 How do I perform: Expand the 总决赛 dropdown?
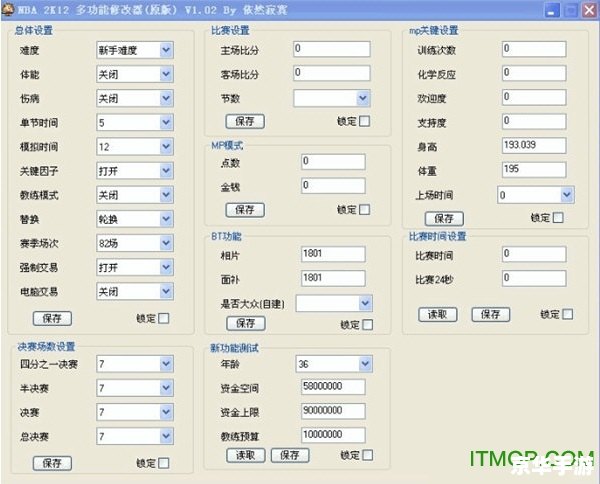(x=135, y=436)
